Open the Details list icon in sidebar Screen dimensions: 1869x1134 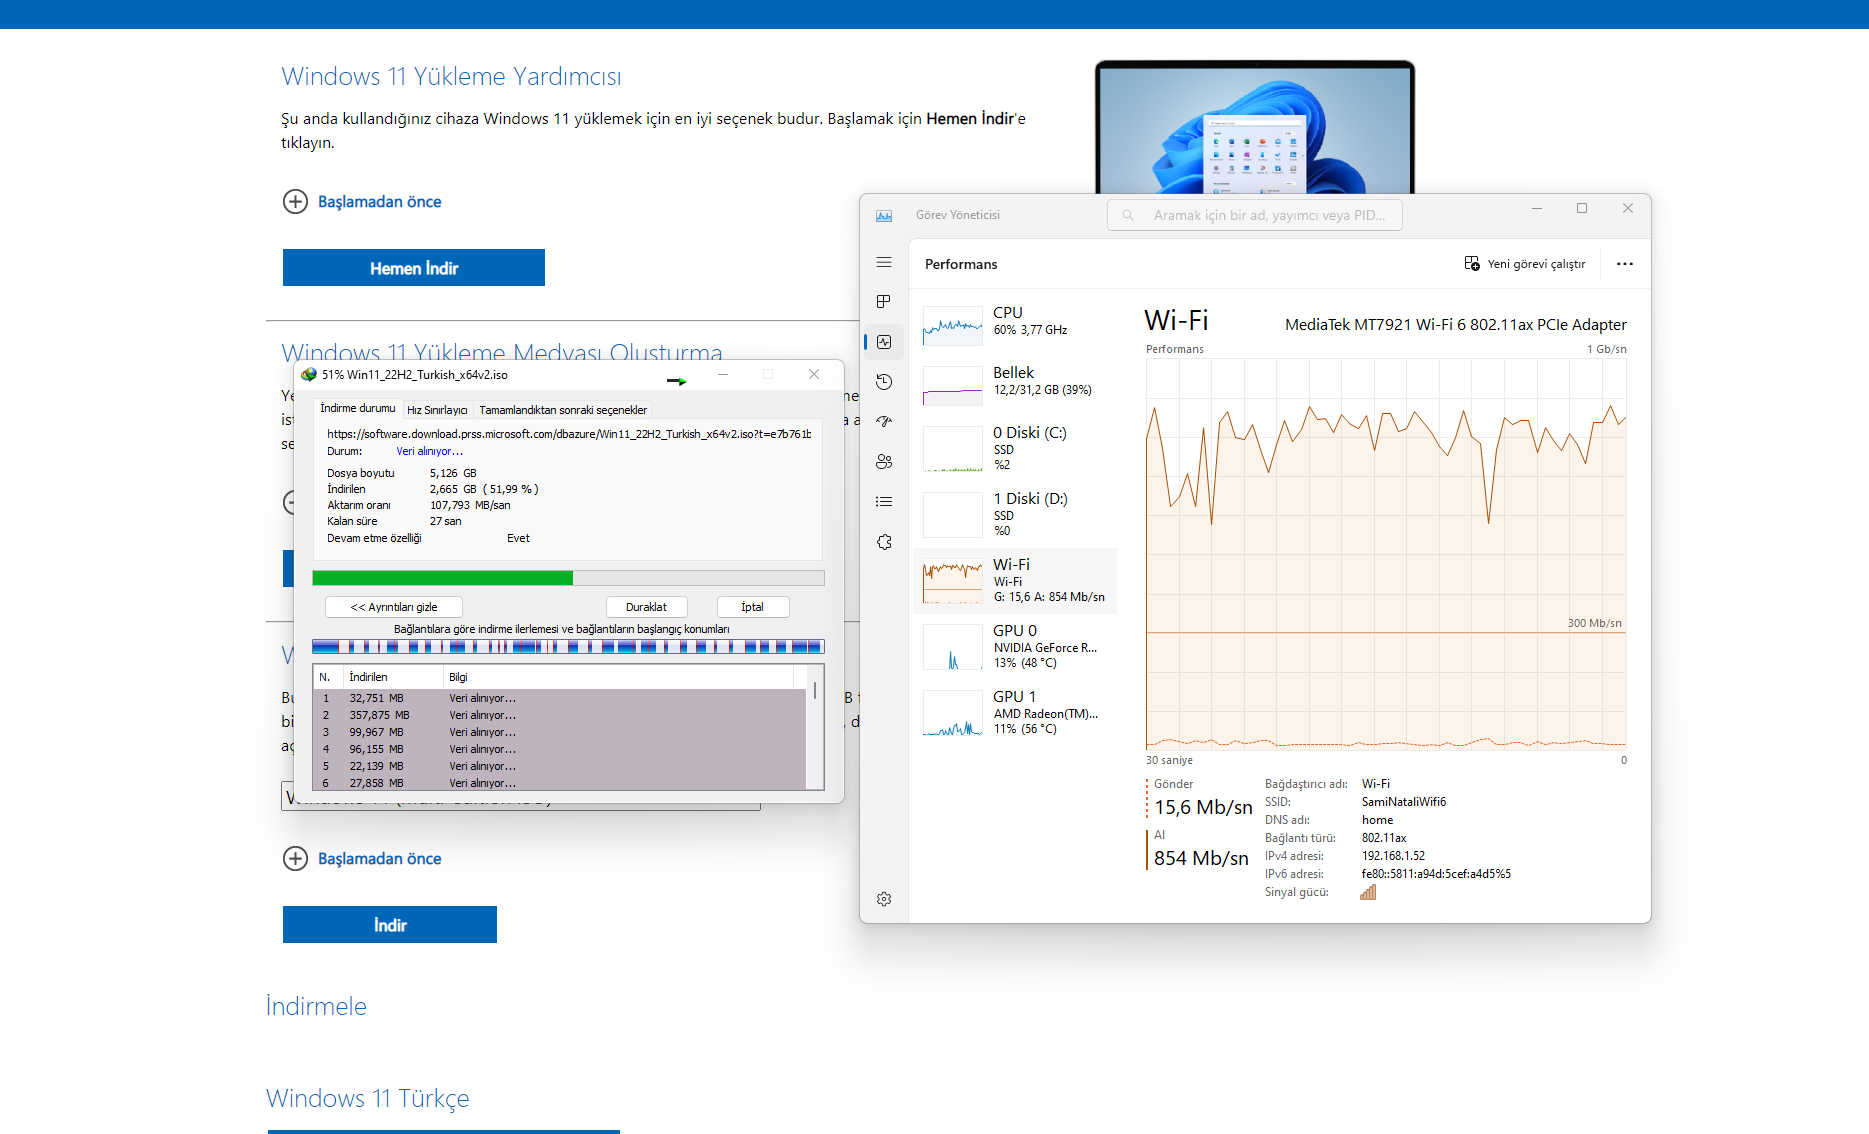click(x=884, y=502)
